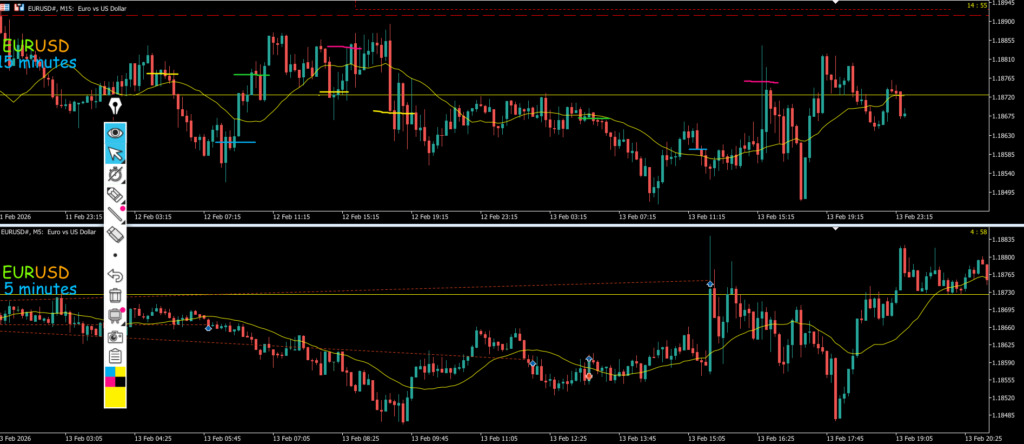Image resolution: width=1024 pixels, height=444 pixels.
Task: Click the trash bin clear icon
Action: click(x=116, y=295)
